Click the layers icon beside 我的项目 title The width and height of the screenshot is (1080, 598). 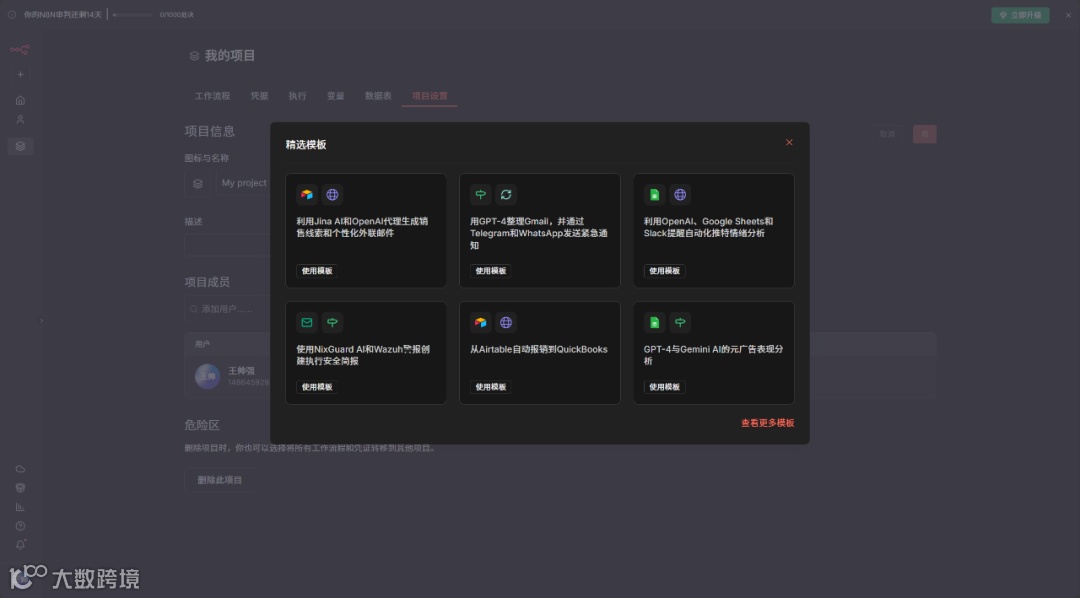pyautogui.click(x=194, y=56)
